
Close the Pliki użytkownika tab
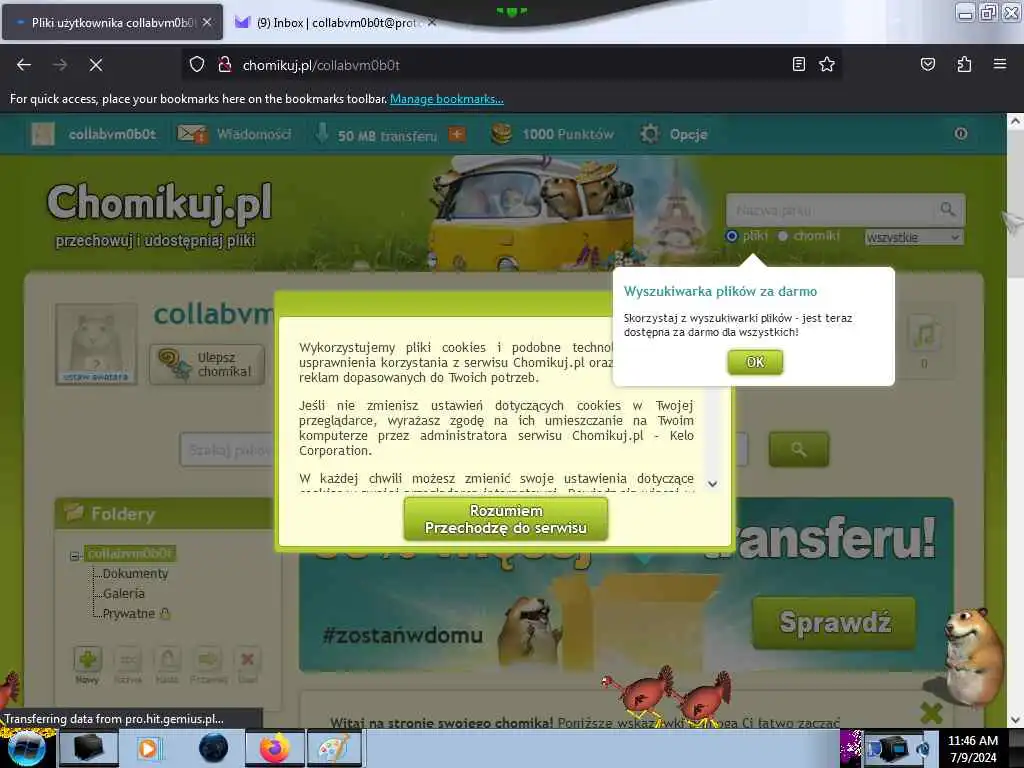207,22
